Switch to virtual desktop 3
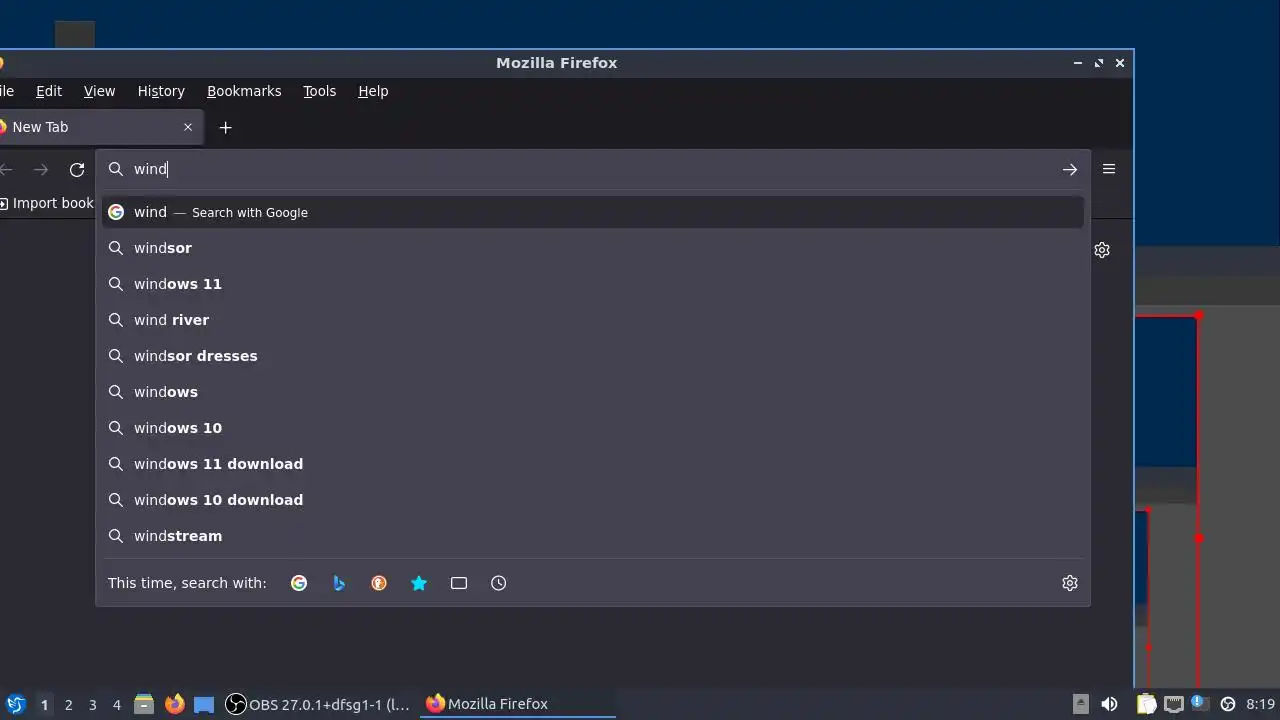 pyautogui.click(x=92, y=705)
